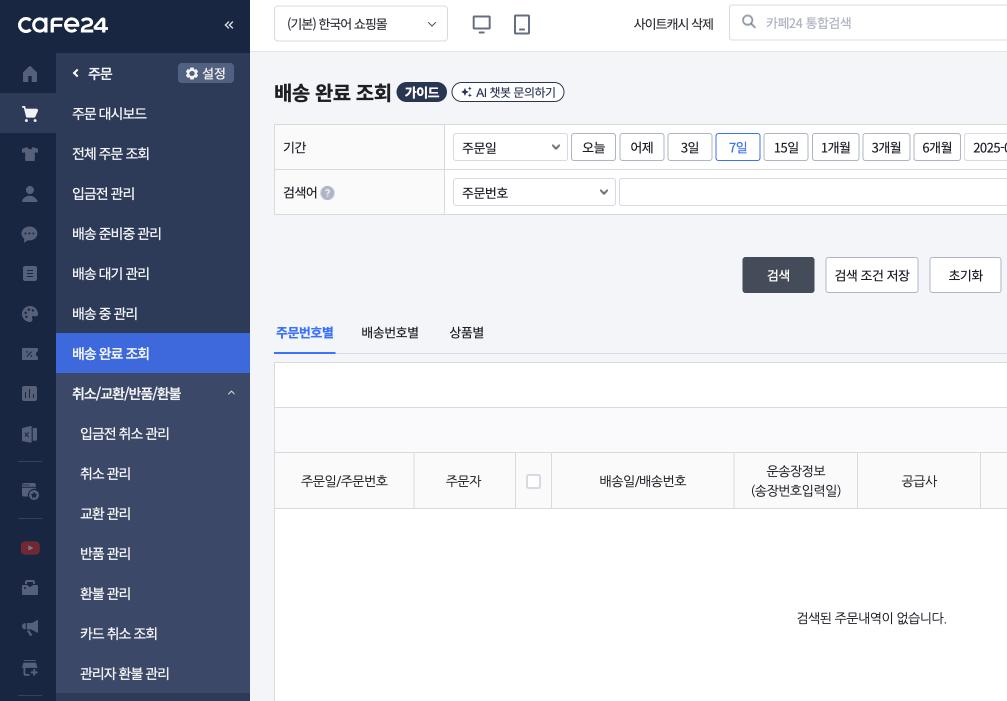
Task: Switch to PC desktop preview icon
Action: point(481,24)
